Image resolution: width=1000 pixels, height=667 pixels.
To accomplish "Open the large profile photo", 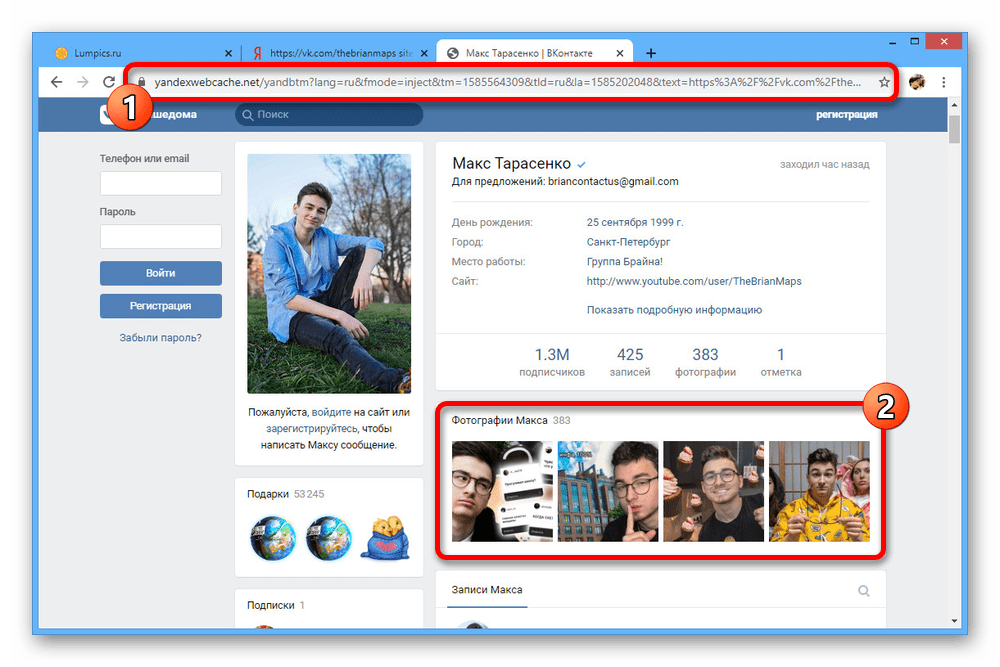I will [329, 274].
